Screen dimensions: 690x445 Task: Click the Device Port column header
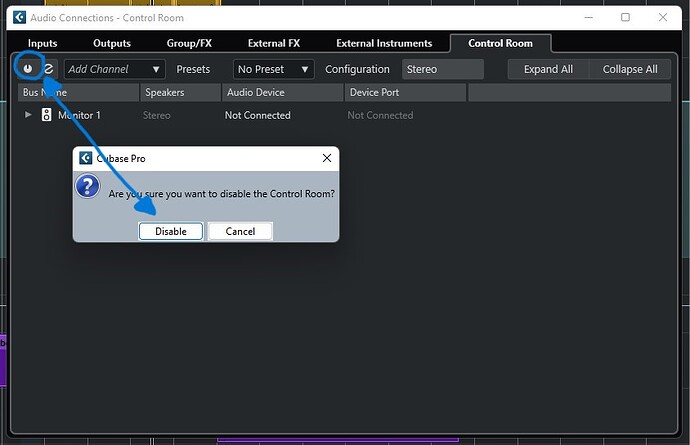405,92
